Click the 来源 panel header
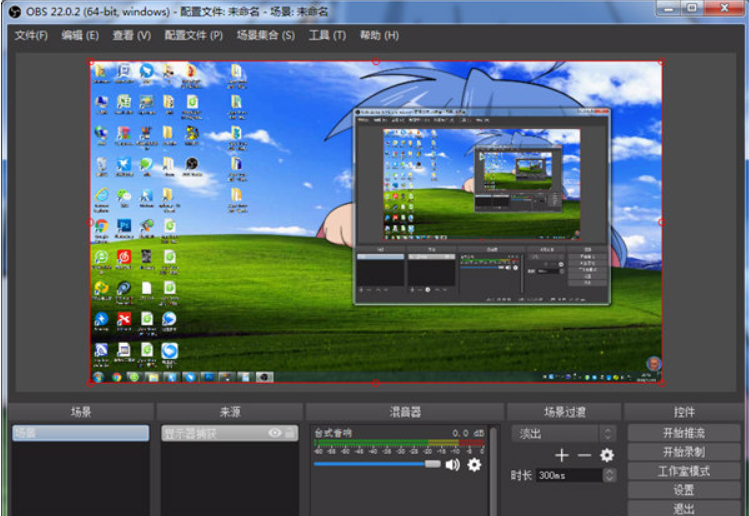Screen dimensions: 749x516 pyautogui.click(x=230, y=412)
